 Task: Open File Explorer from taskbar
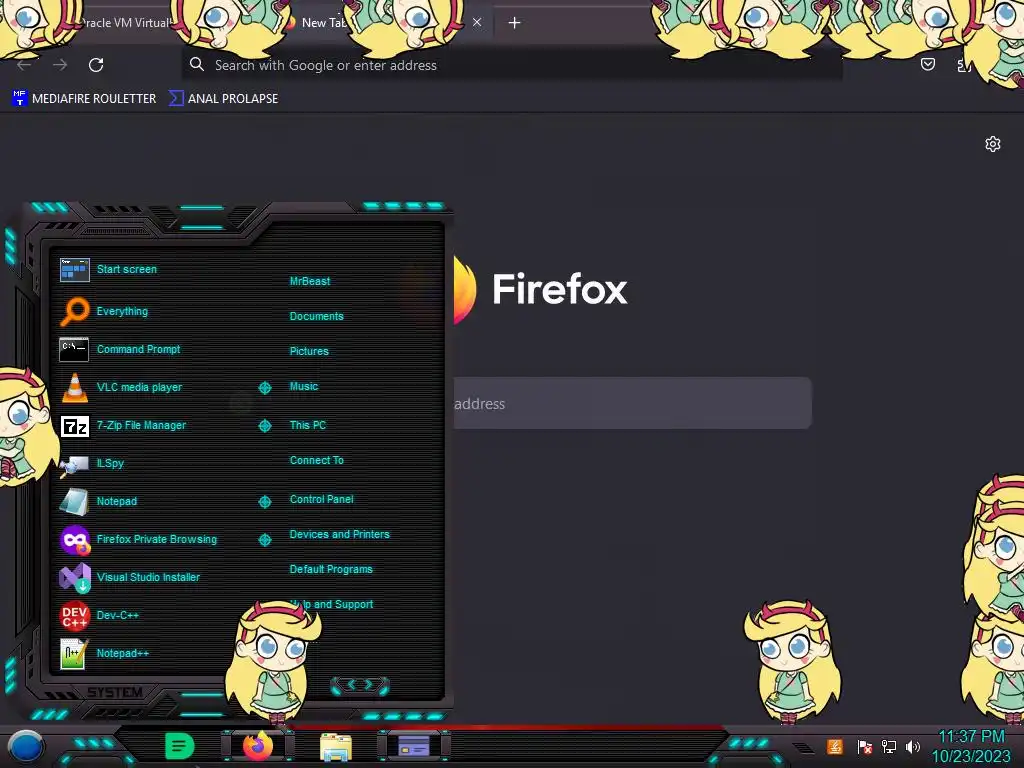(336, 746)
